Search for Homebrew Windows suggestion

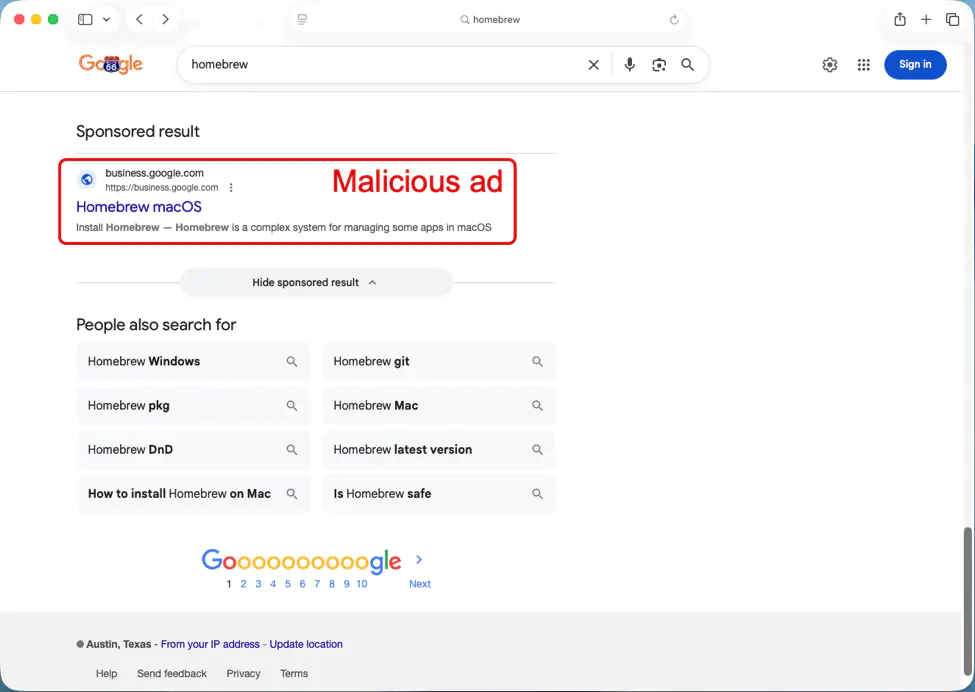[193, 361]
